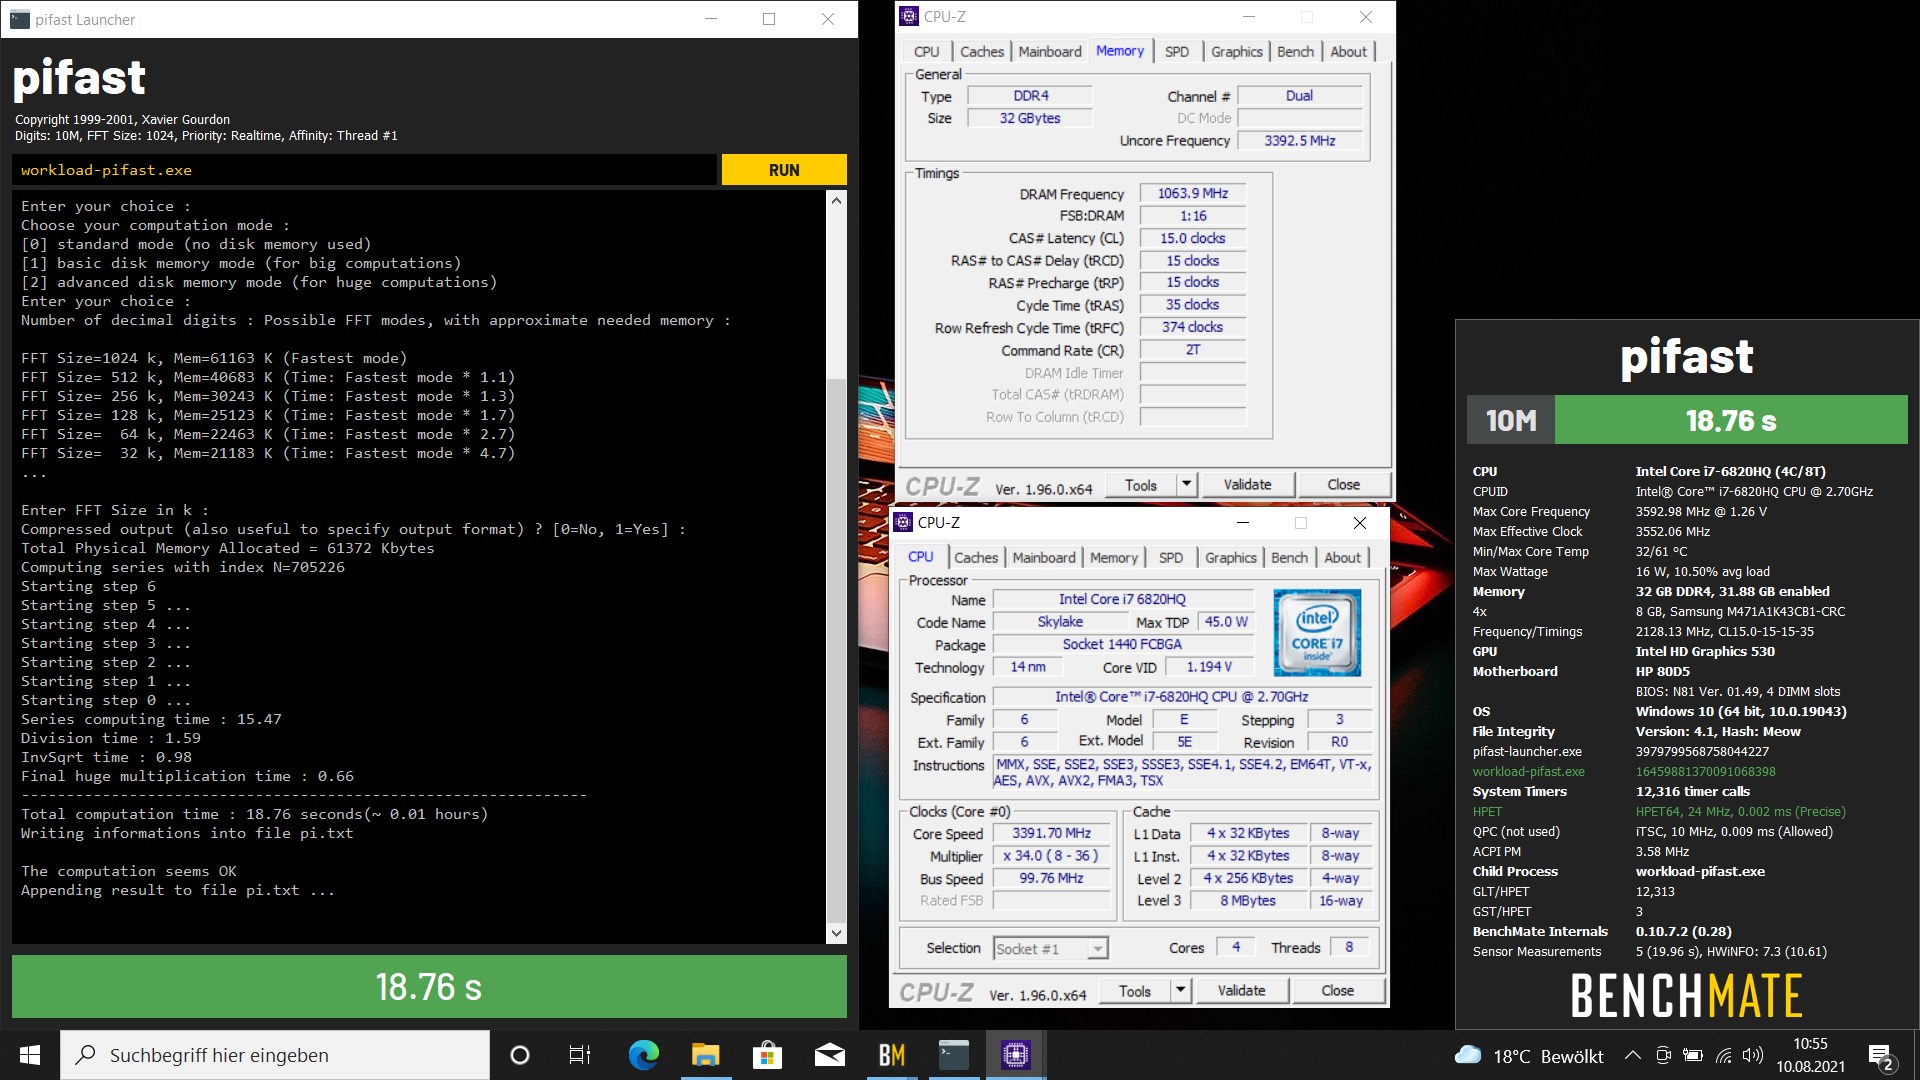
Task: Expand Tools dropdown arrow in lower CPU-Z window
Action: click(1180, 991)
